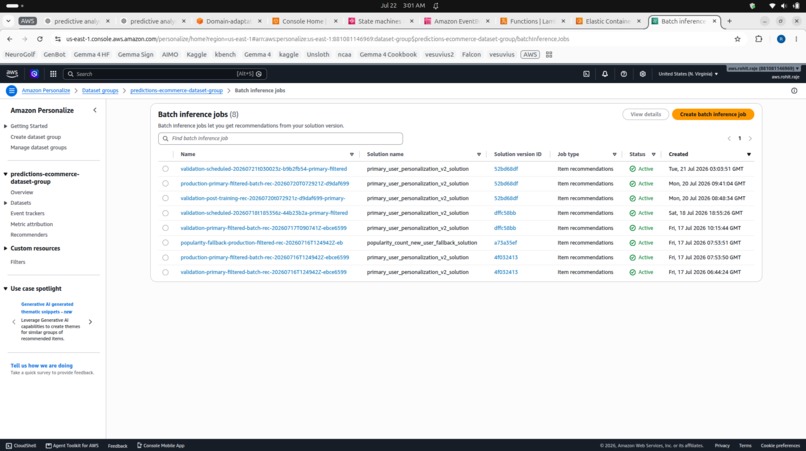The height and width of the screenshot is (451, 806).
Task: Go to next page of jobs table
Action: [750, 138]
